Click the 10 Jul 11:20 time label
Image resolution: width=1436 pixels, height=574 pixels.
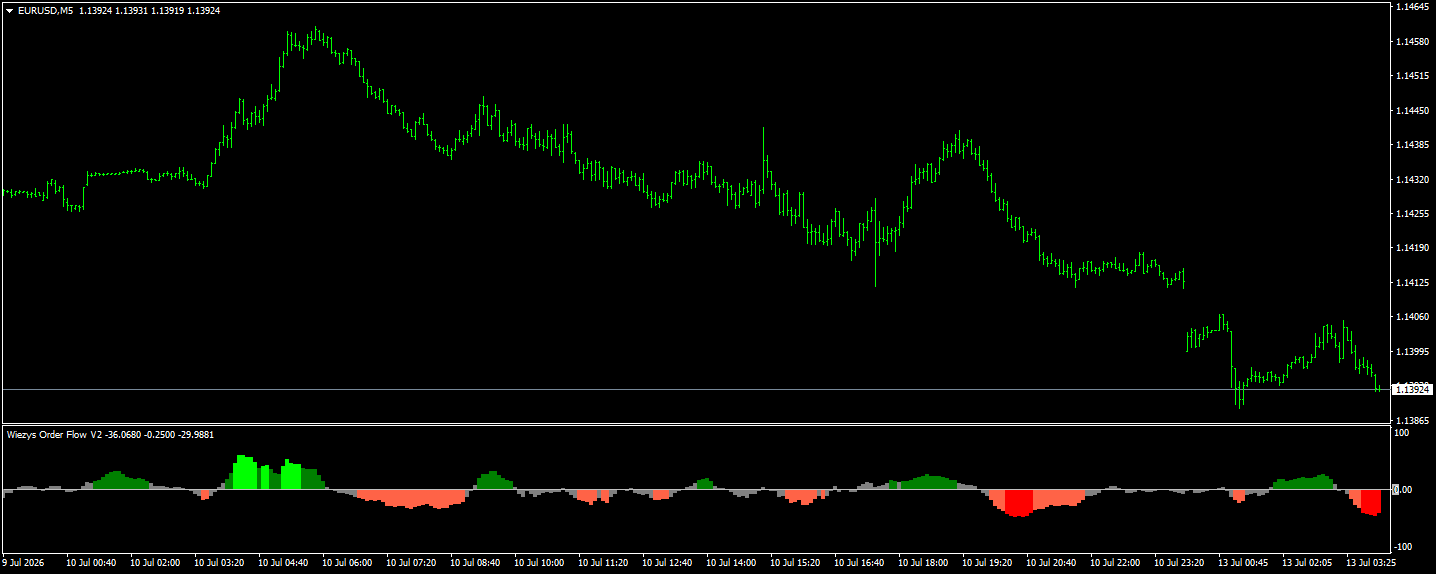[603, 563]
